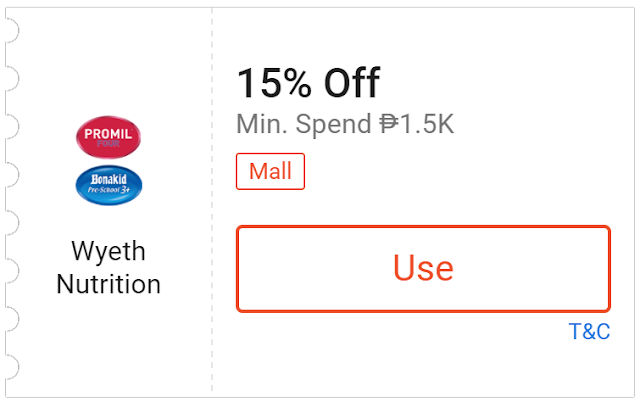Click the word Wyeth under the logos
The image size is (640, 402).
108,250
